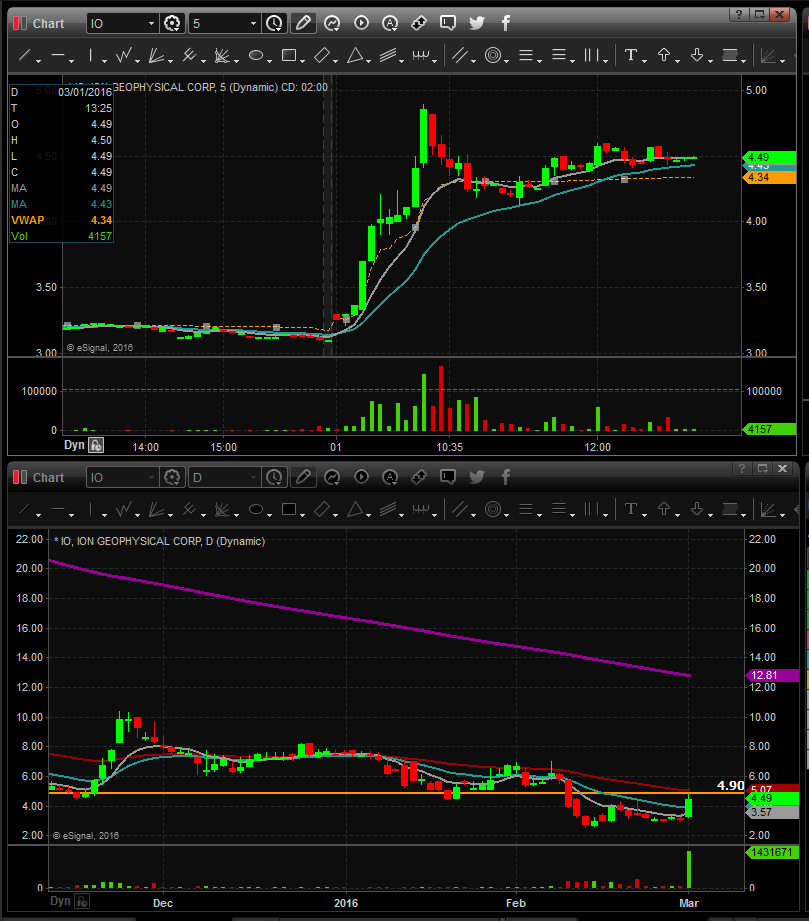Expand the IO symbol dropdown in the top chart
This screenshot has width=809, height=921.
151,23
